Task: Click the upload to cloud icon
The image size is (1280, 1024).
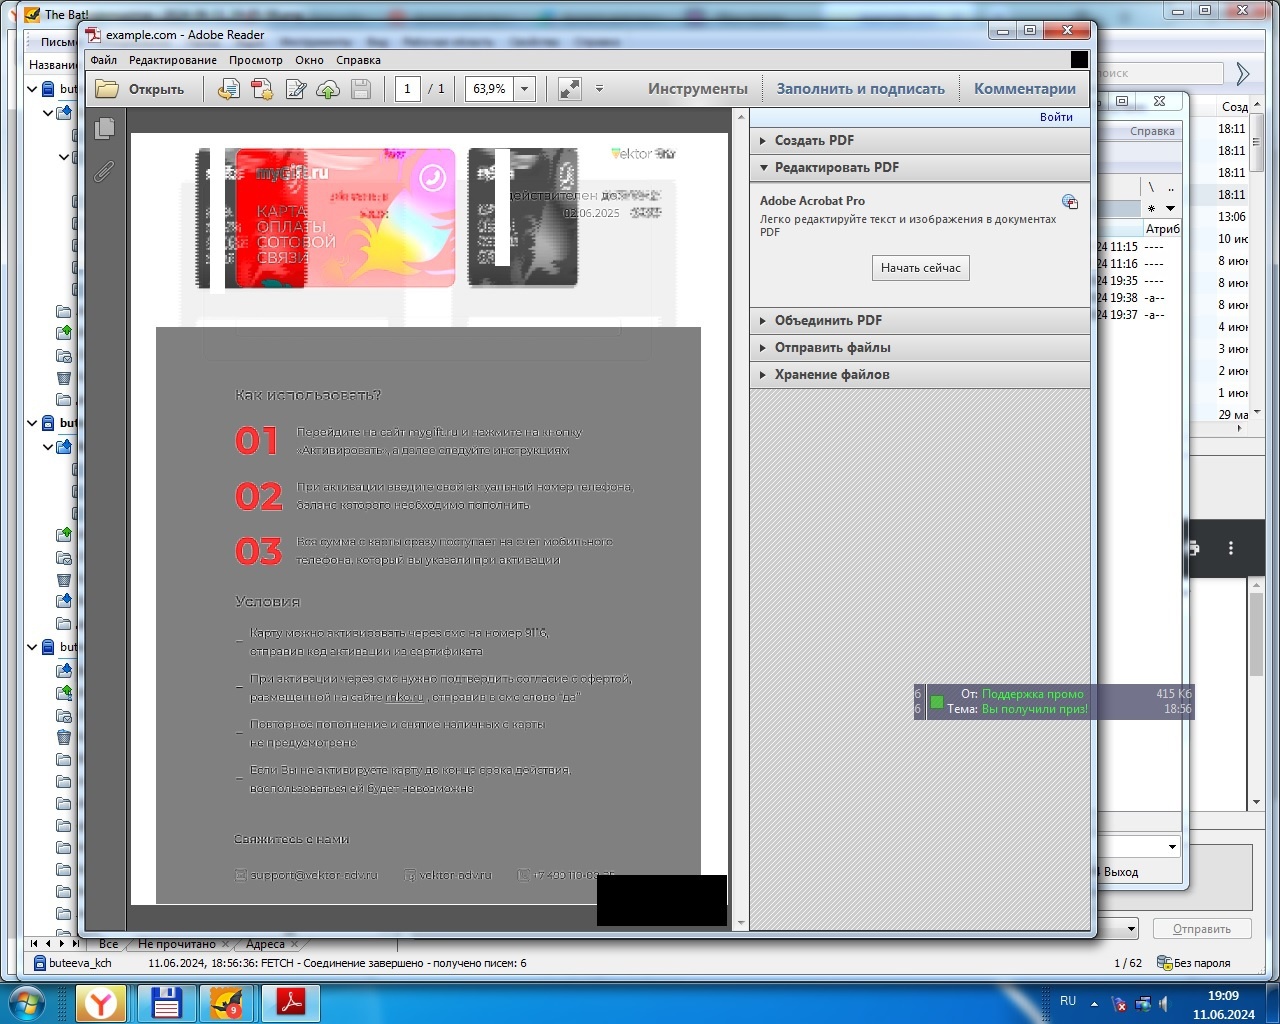Action: (x=328, y=89)
